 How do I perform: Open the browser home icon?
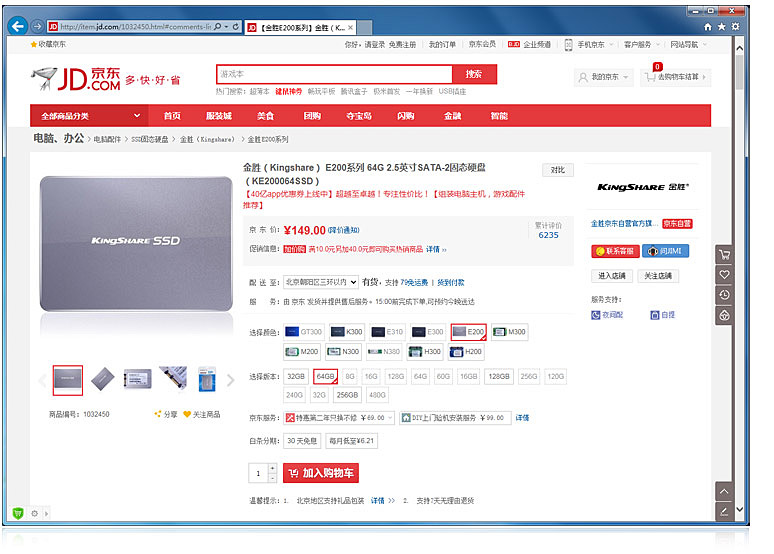tap(708, 27)
